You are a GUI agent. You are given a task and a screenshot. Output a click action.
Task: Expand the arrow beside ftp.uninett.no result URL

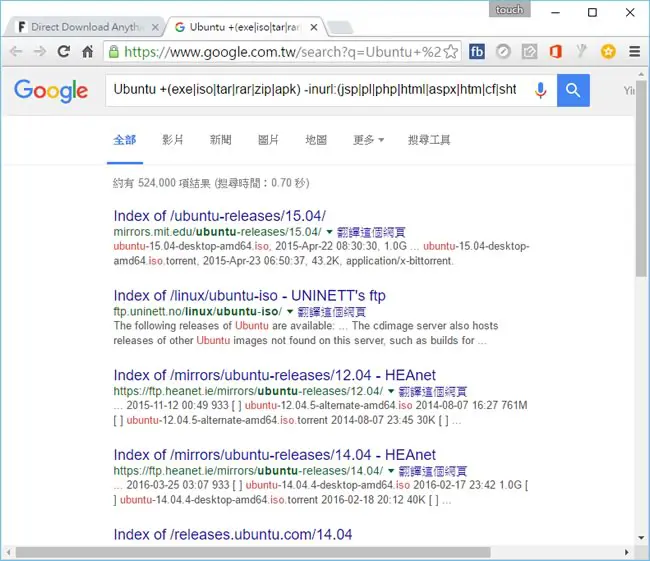[290, 311]
